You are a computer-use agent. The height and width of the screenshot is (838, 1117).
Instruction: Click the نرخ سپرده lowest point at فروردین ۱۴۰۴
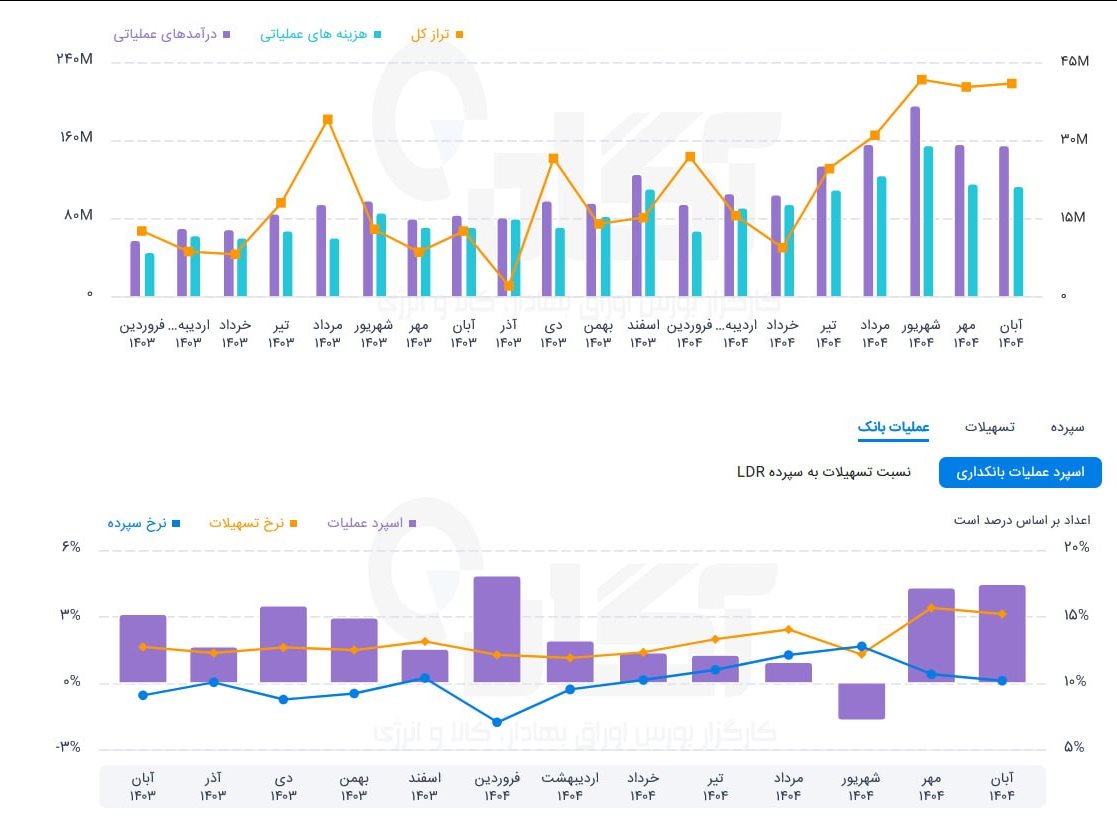497,722
